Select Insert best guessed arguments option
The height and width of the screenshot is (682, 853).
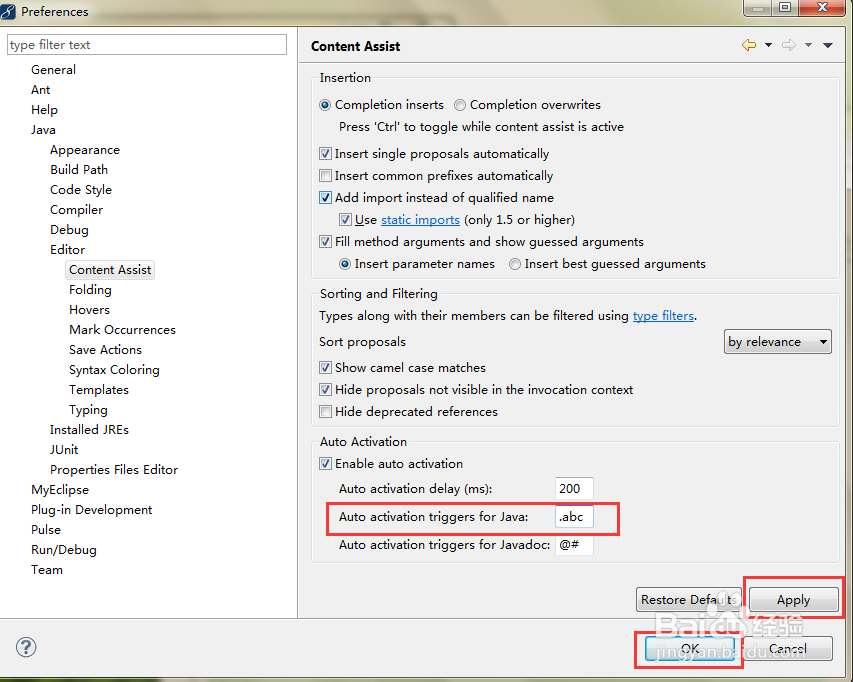click(515, 264)
